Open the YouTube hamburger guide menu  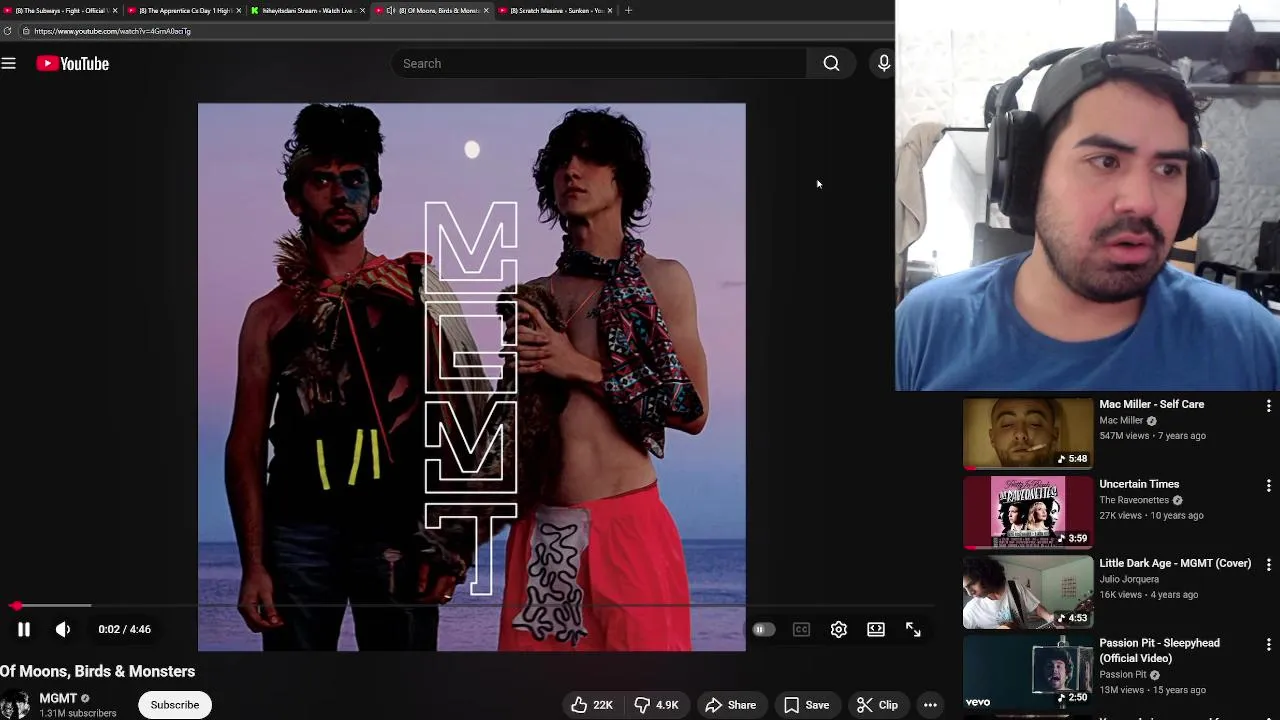click(9, 64)
